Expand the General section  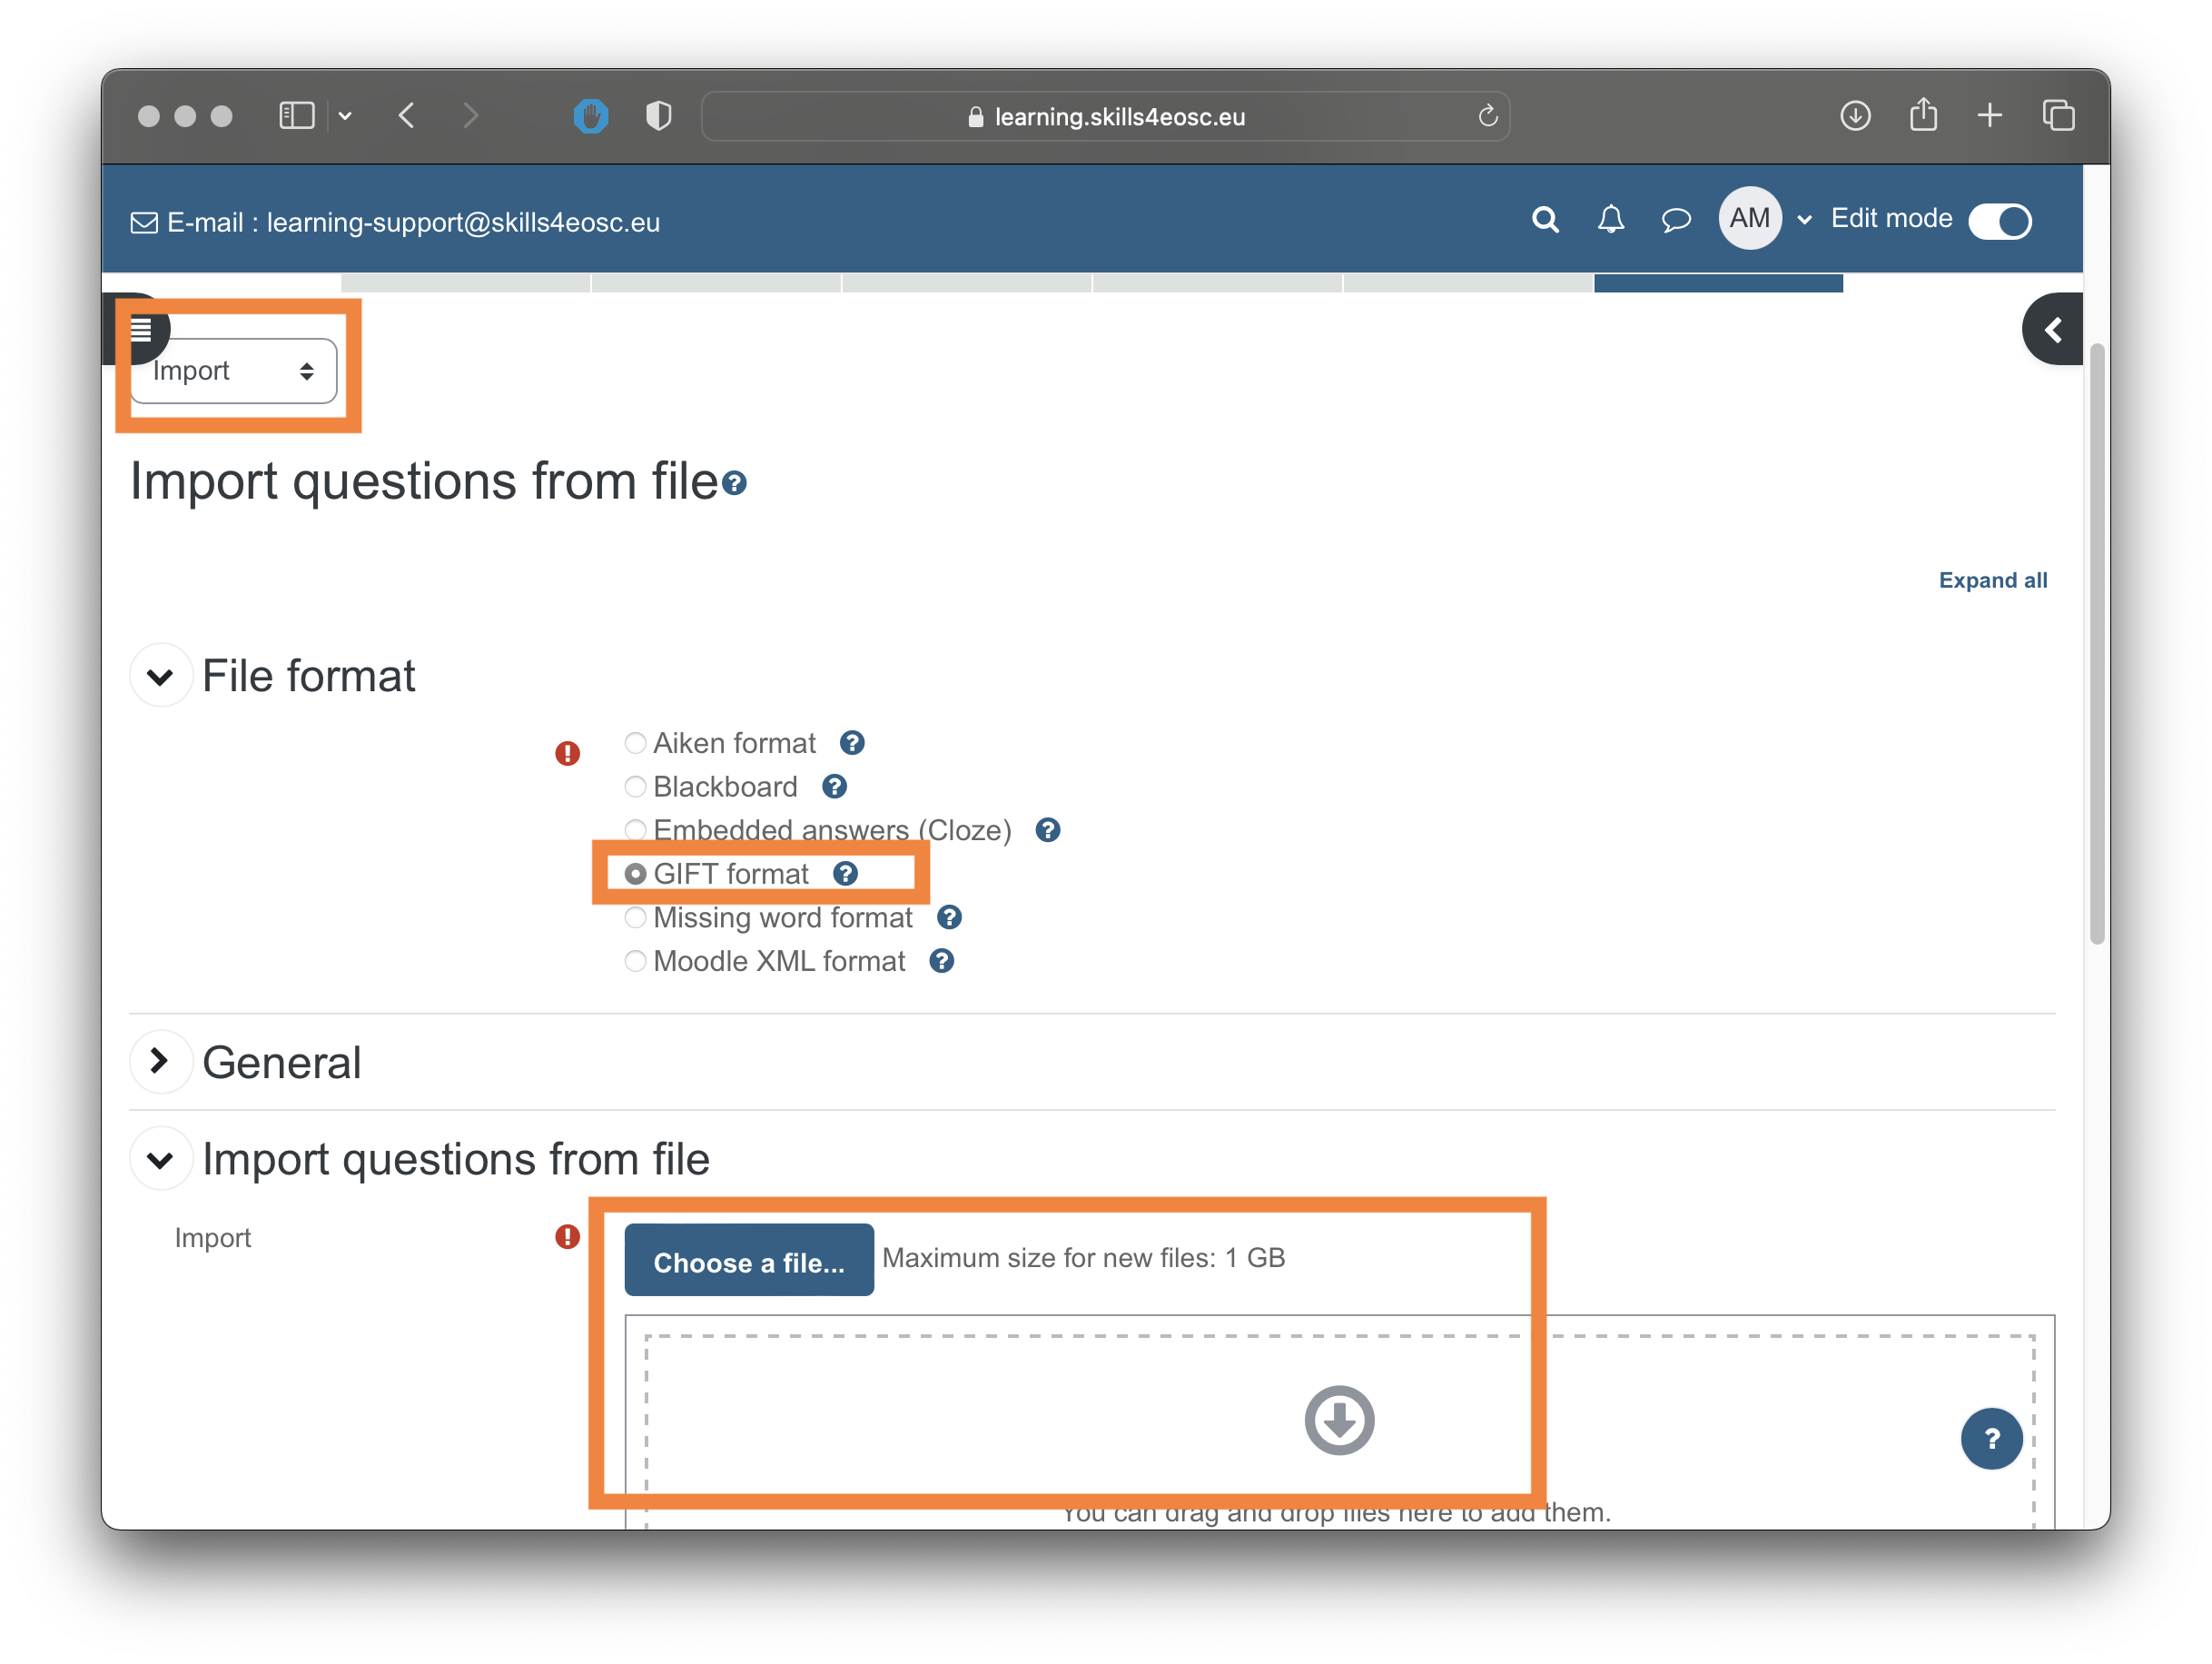160,1062
